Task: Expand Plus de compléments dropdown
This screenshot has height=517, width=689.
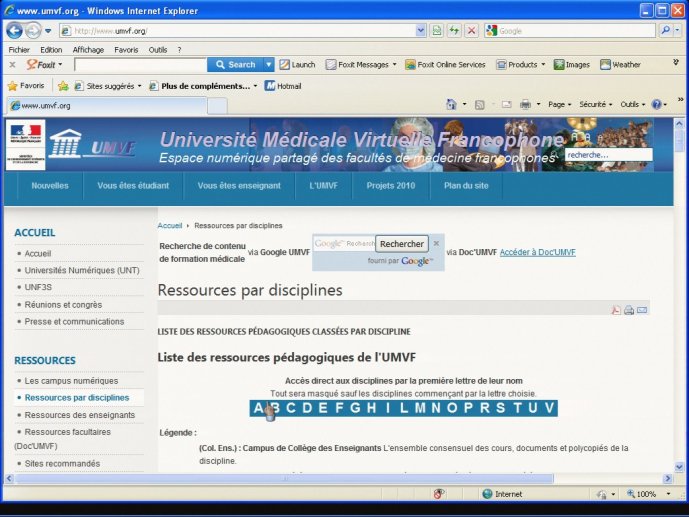Action: [255, 86]
